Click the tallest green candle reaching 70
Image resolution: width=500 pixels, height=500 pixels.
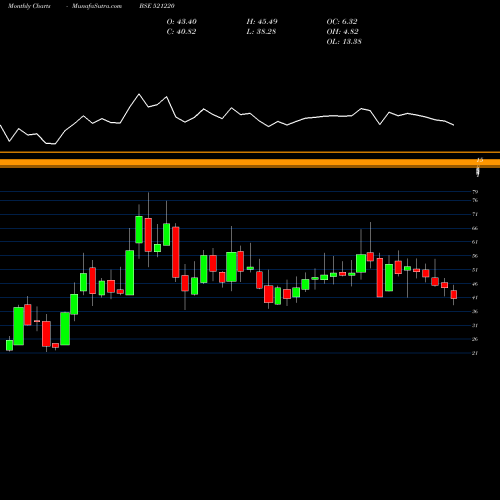tap(139, 230)
